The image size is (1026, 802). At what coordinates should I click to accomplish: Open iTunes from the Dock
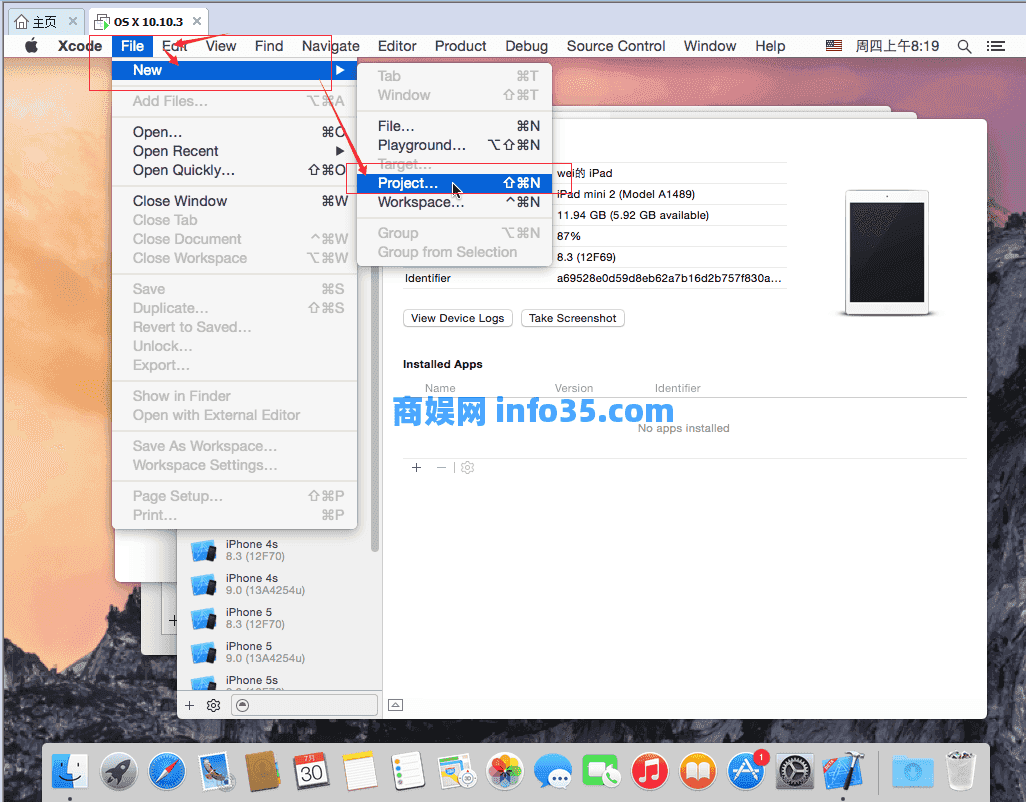[649, 771]
